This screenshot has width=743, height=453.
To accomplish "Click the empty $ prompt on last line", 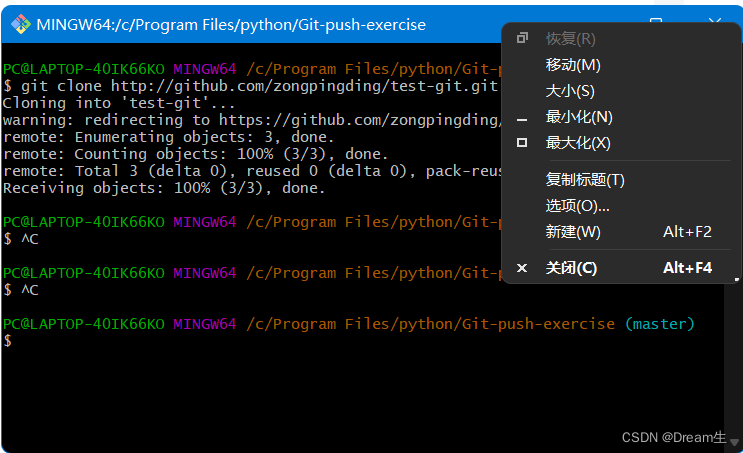I will point(7,341).
